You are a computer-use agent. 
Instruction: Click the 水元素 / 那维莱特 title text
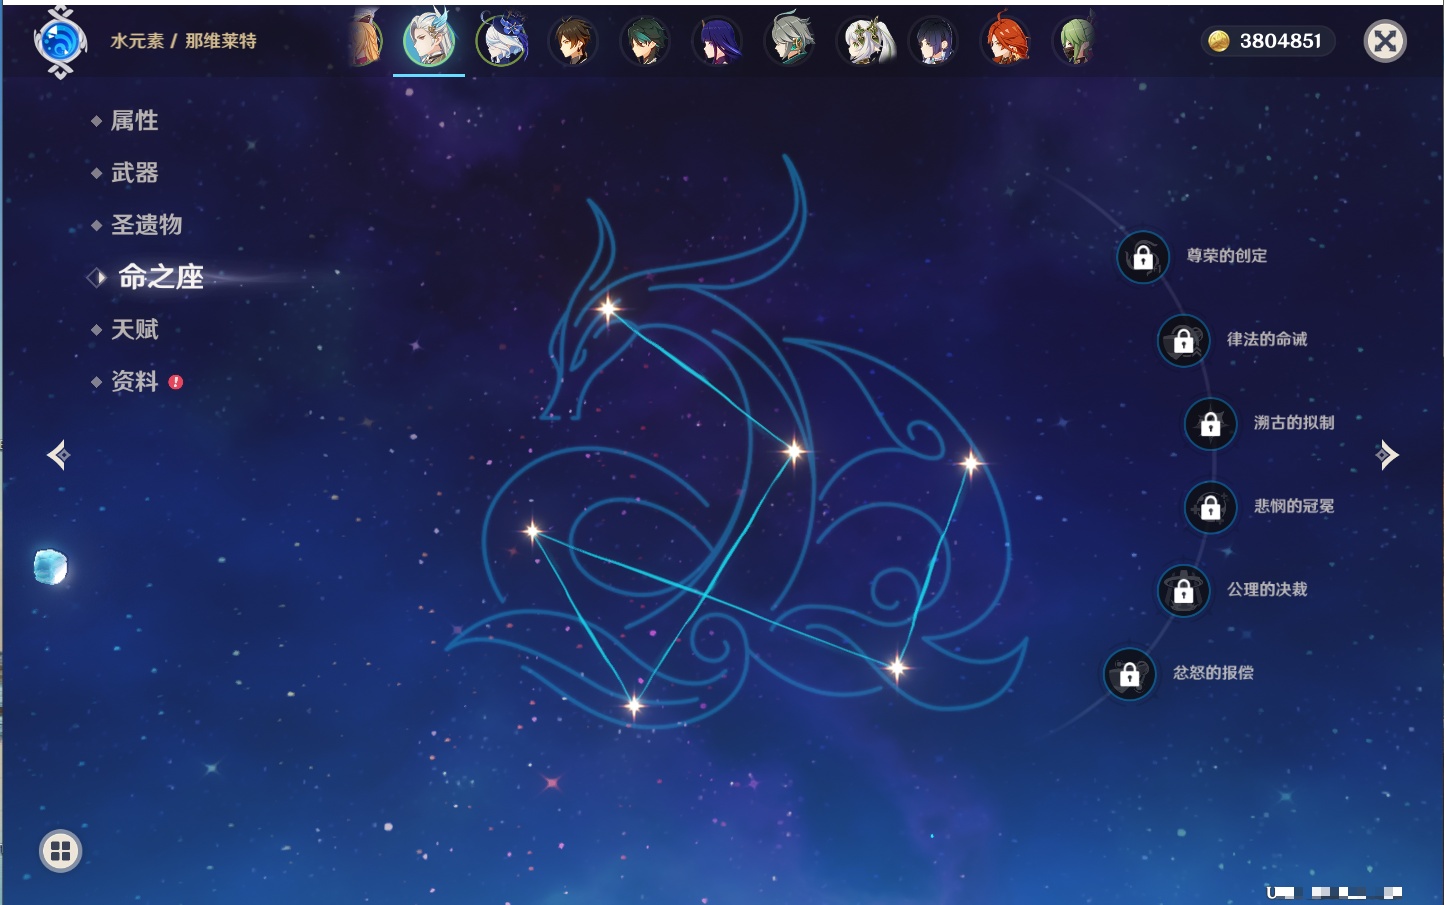point(184,41)
